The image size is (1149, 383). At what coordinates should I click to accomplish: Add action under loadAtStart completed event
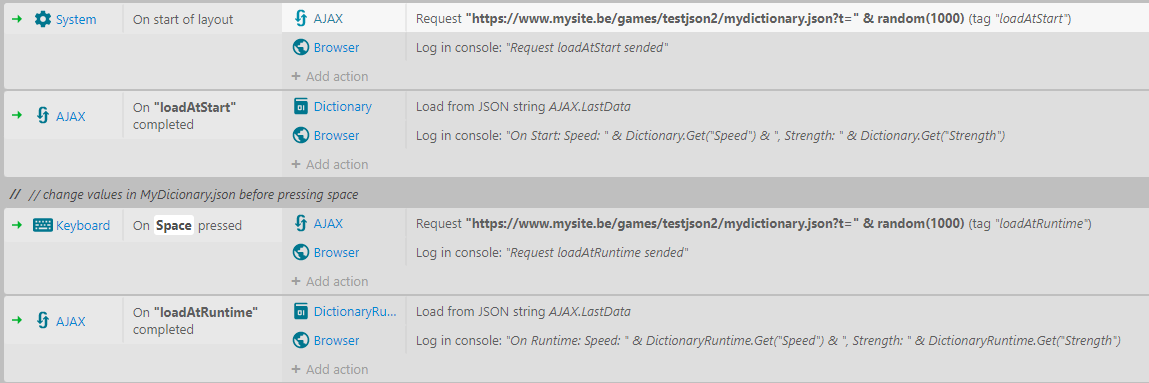(x=330, y=164)
